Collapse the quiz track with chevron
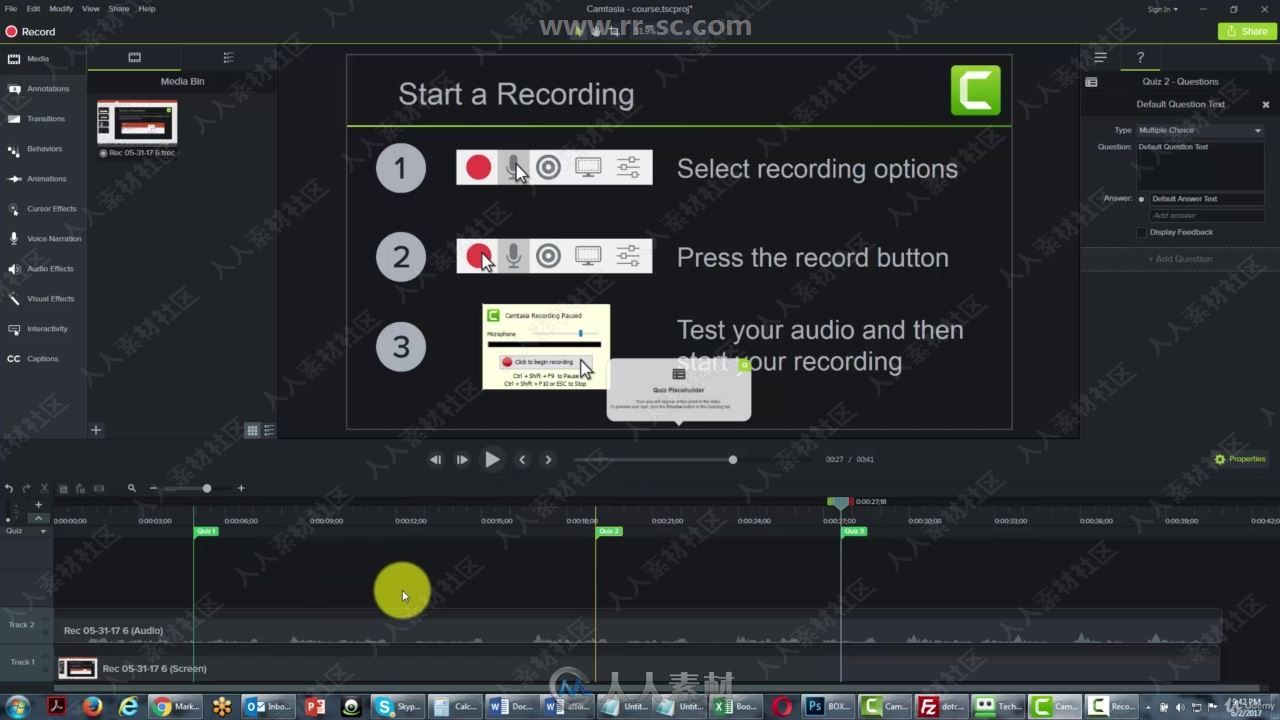1280x720 pixels. [x=39, y=518]
